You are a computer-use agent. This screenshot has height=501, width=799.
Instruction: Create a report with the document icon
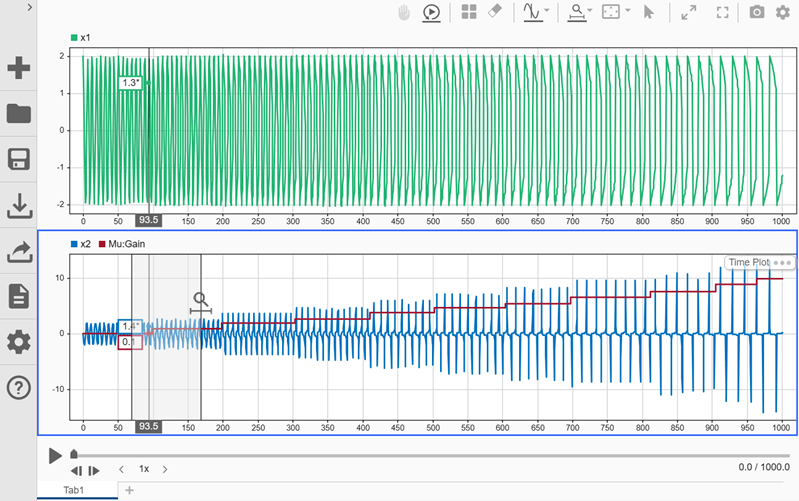click(19, 297)
